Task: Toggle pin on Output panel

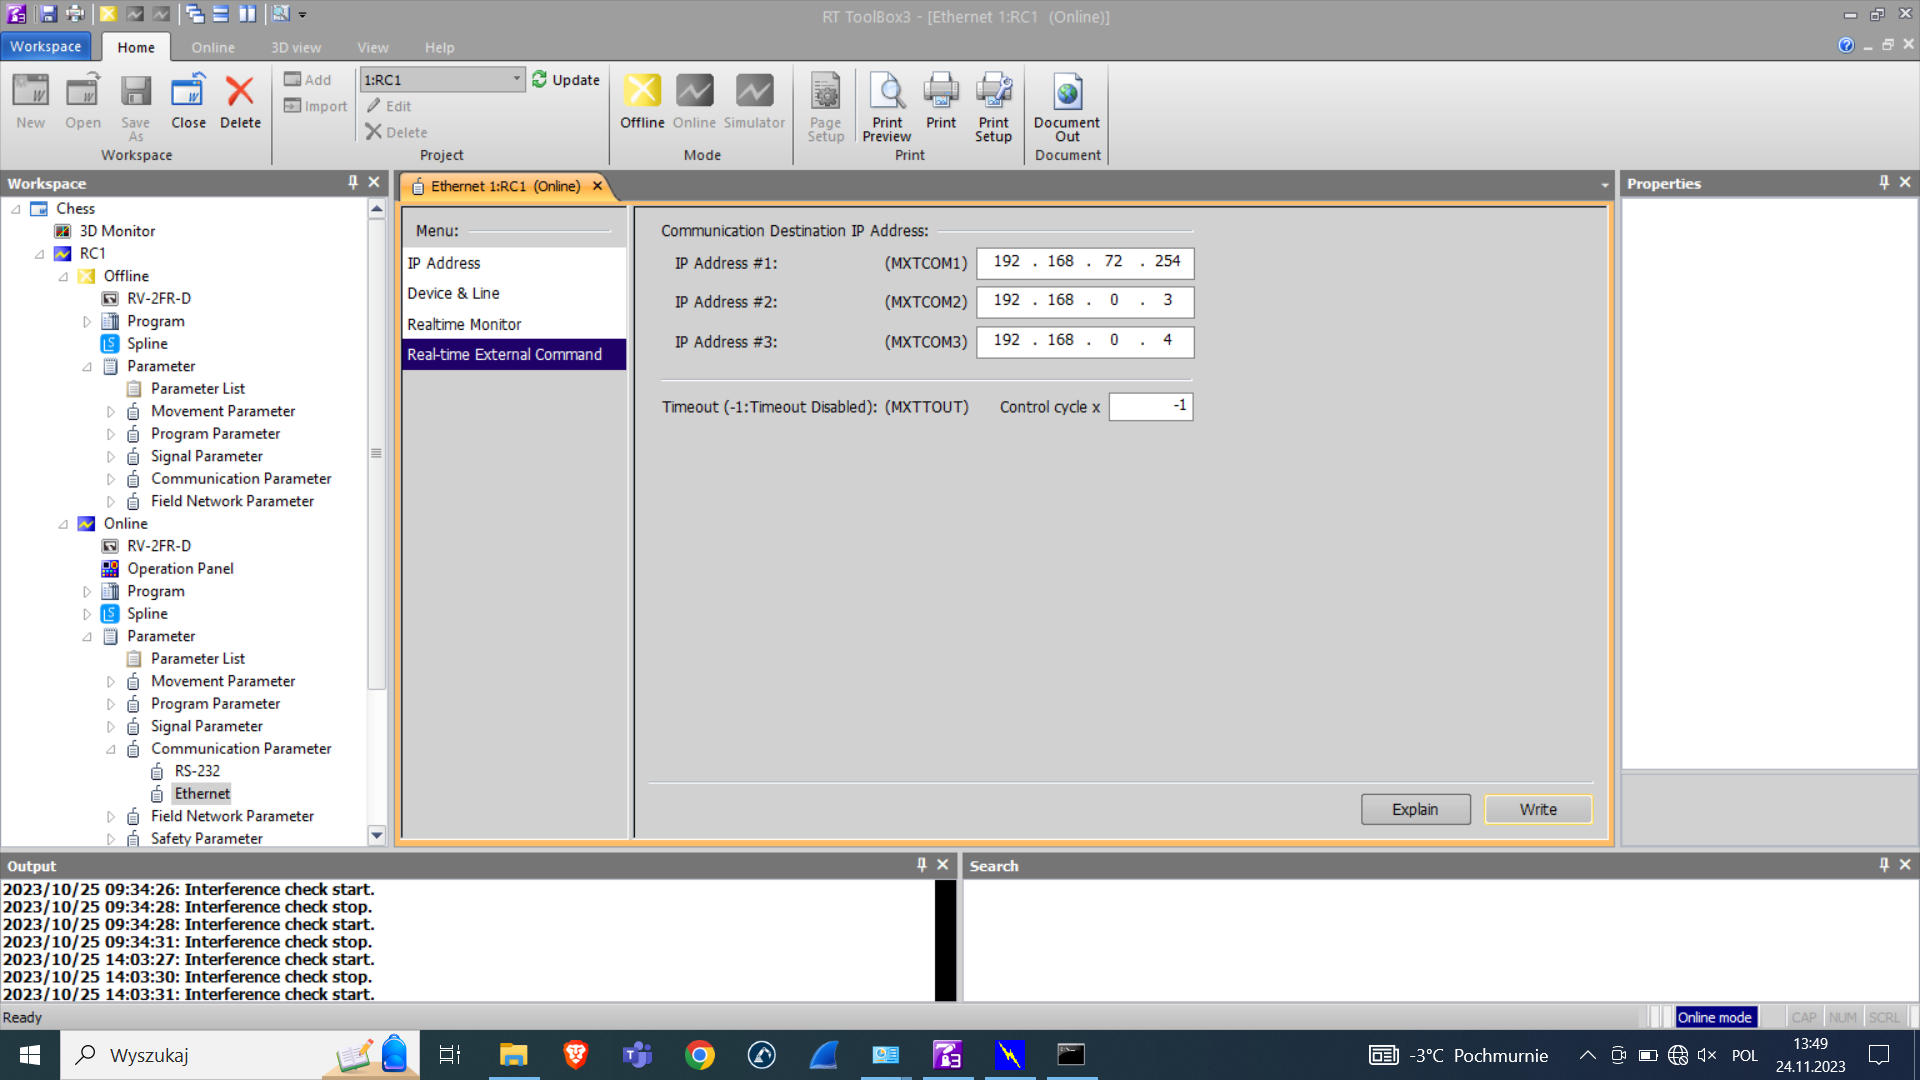Action: pyautogui.click(x=921, y=864)
